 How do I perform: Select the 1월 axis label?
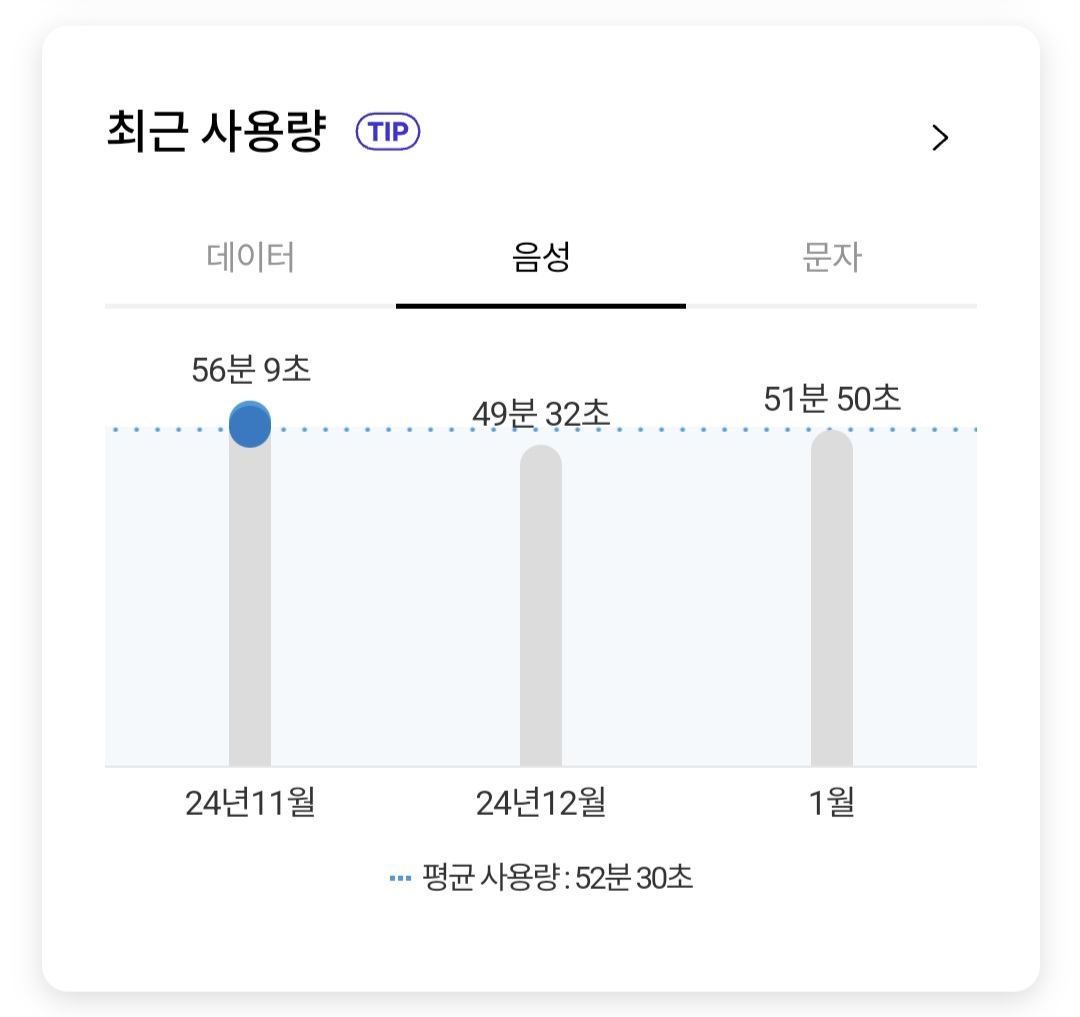tap(831, 803)
